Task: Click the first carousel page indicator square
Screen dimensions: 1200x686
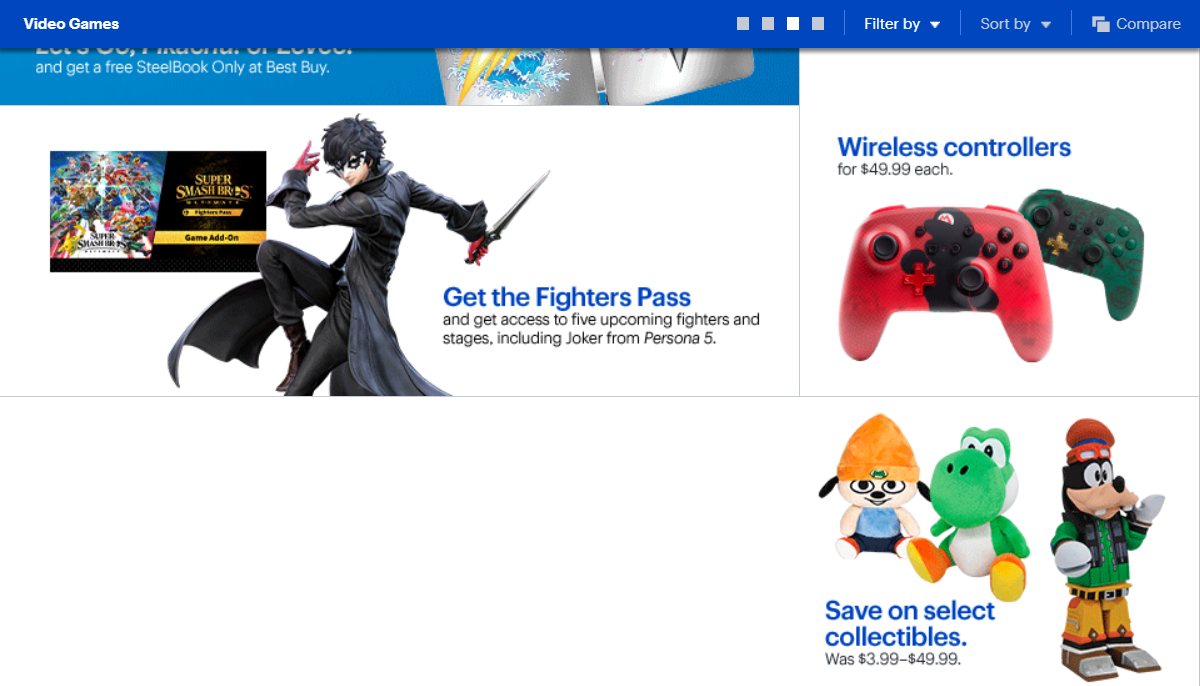Action: (x=743, y=24)
